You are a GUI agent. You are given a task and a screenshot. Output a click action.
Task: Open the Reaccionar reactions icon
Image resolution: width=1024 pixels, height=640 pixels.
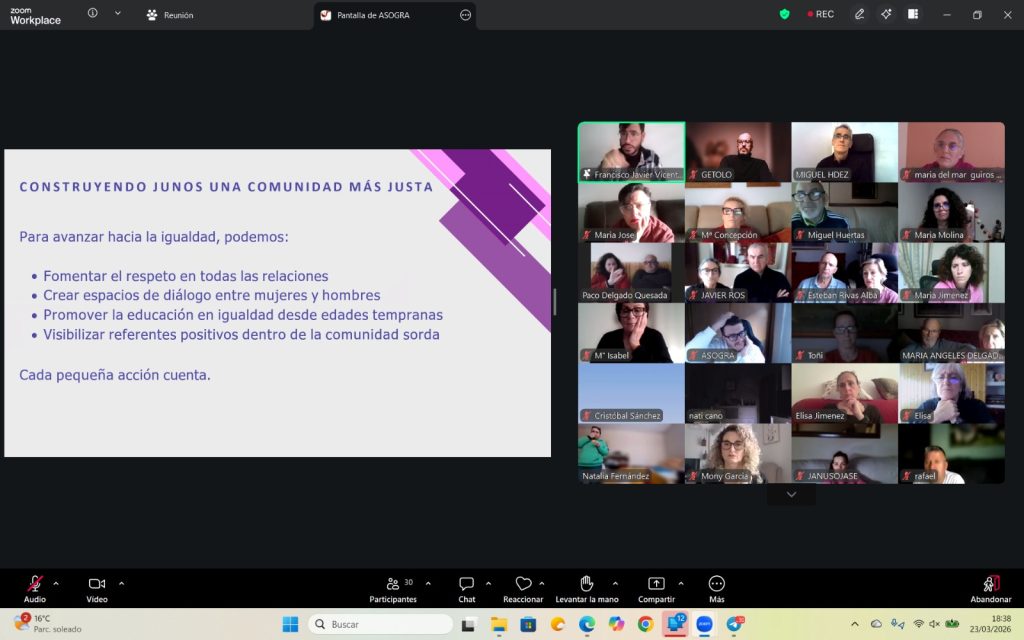click(523, 584)
